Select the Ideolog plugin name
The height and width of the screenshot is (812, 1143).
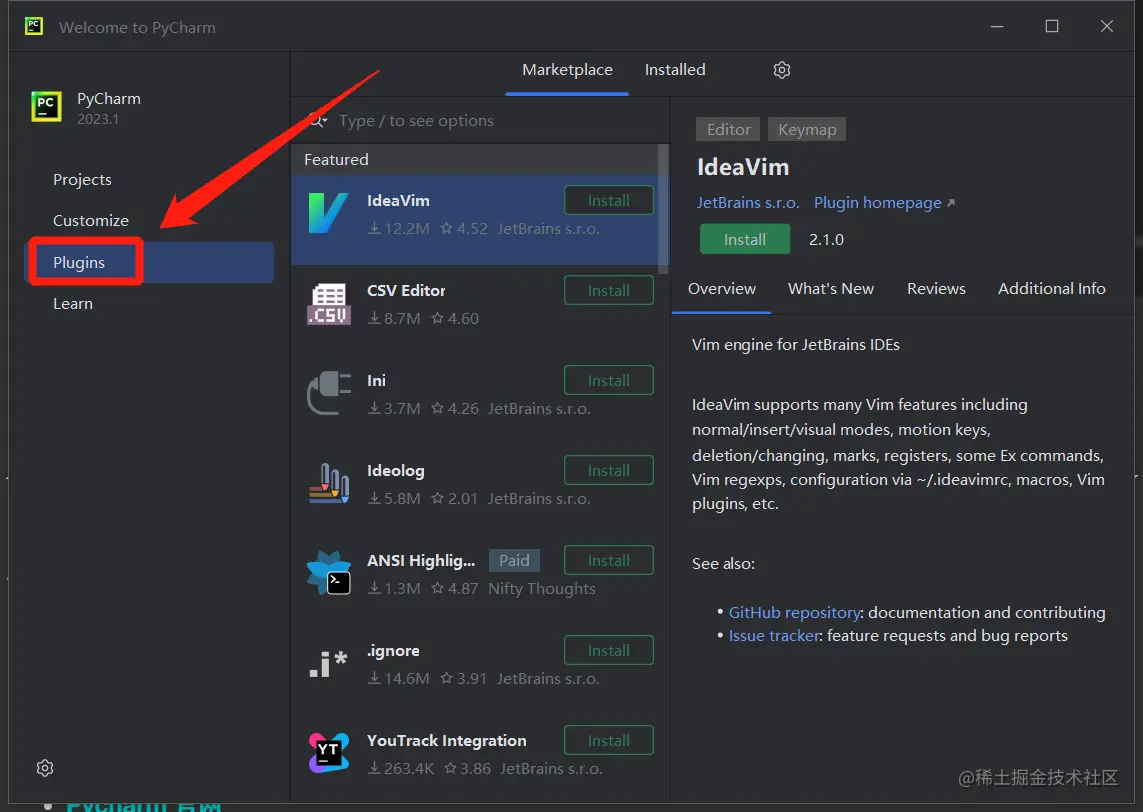[x=395, y=471]
